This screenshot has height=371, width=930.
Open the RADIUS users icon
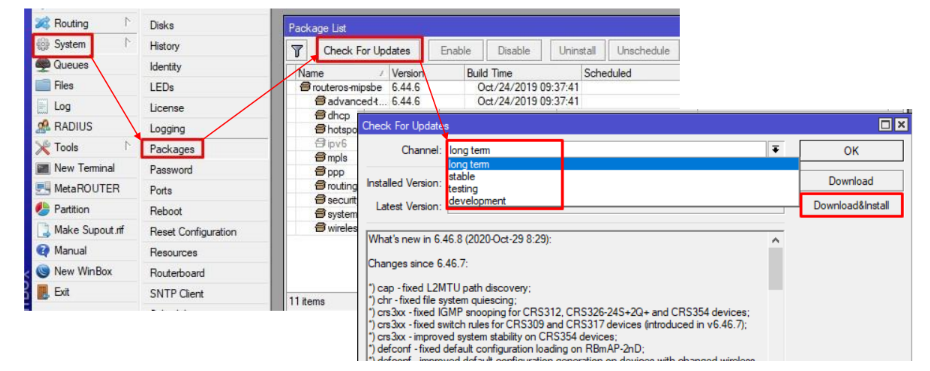pos(43,127)
